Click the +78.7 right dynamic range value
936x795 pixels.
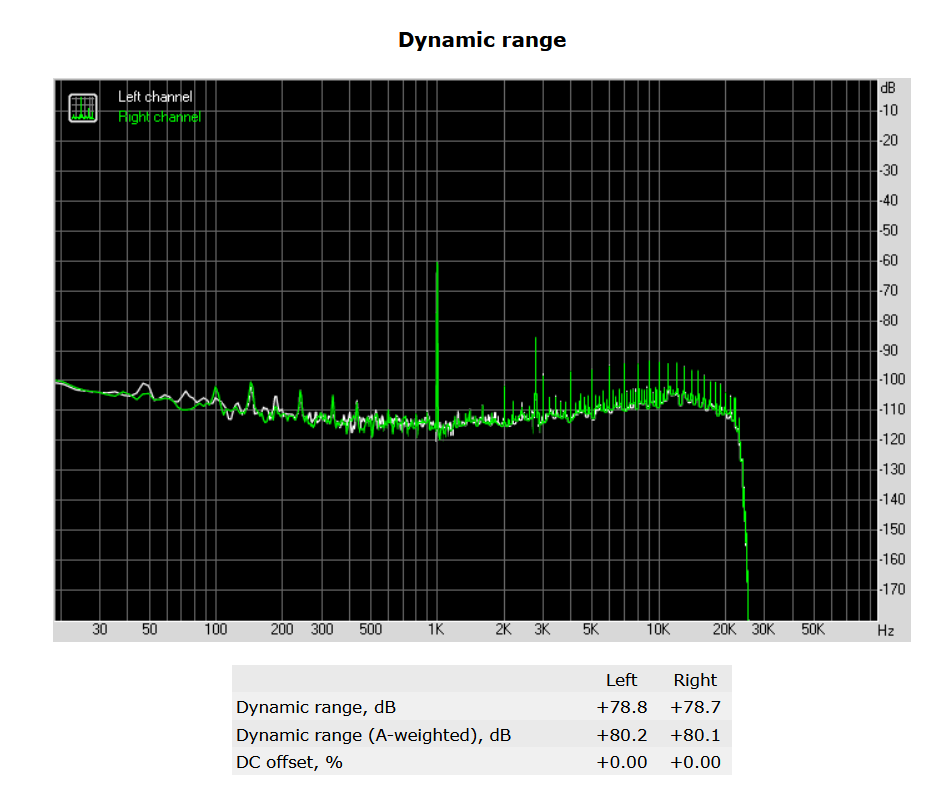coord(695,707)
